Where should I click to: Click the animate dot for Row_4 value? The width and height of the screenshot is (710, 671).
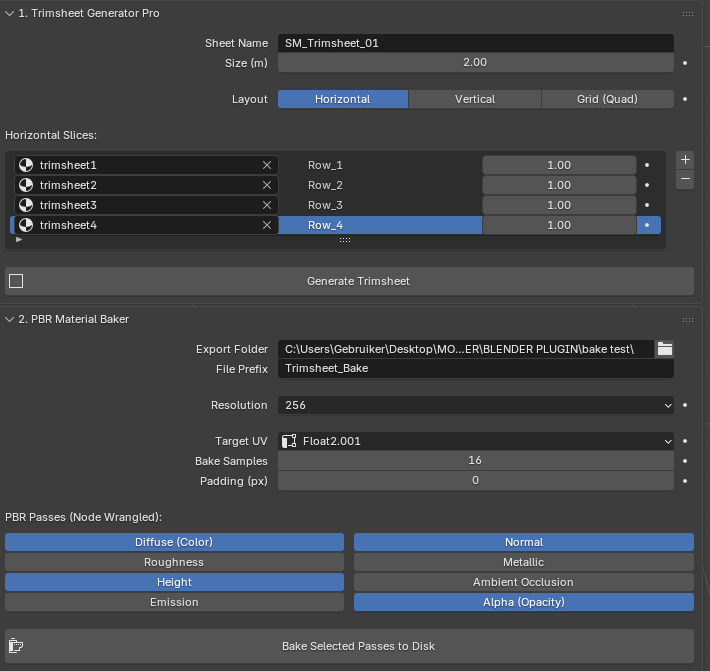click(647, 225)
